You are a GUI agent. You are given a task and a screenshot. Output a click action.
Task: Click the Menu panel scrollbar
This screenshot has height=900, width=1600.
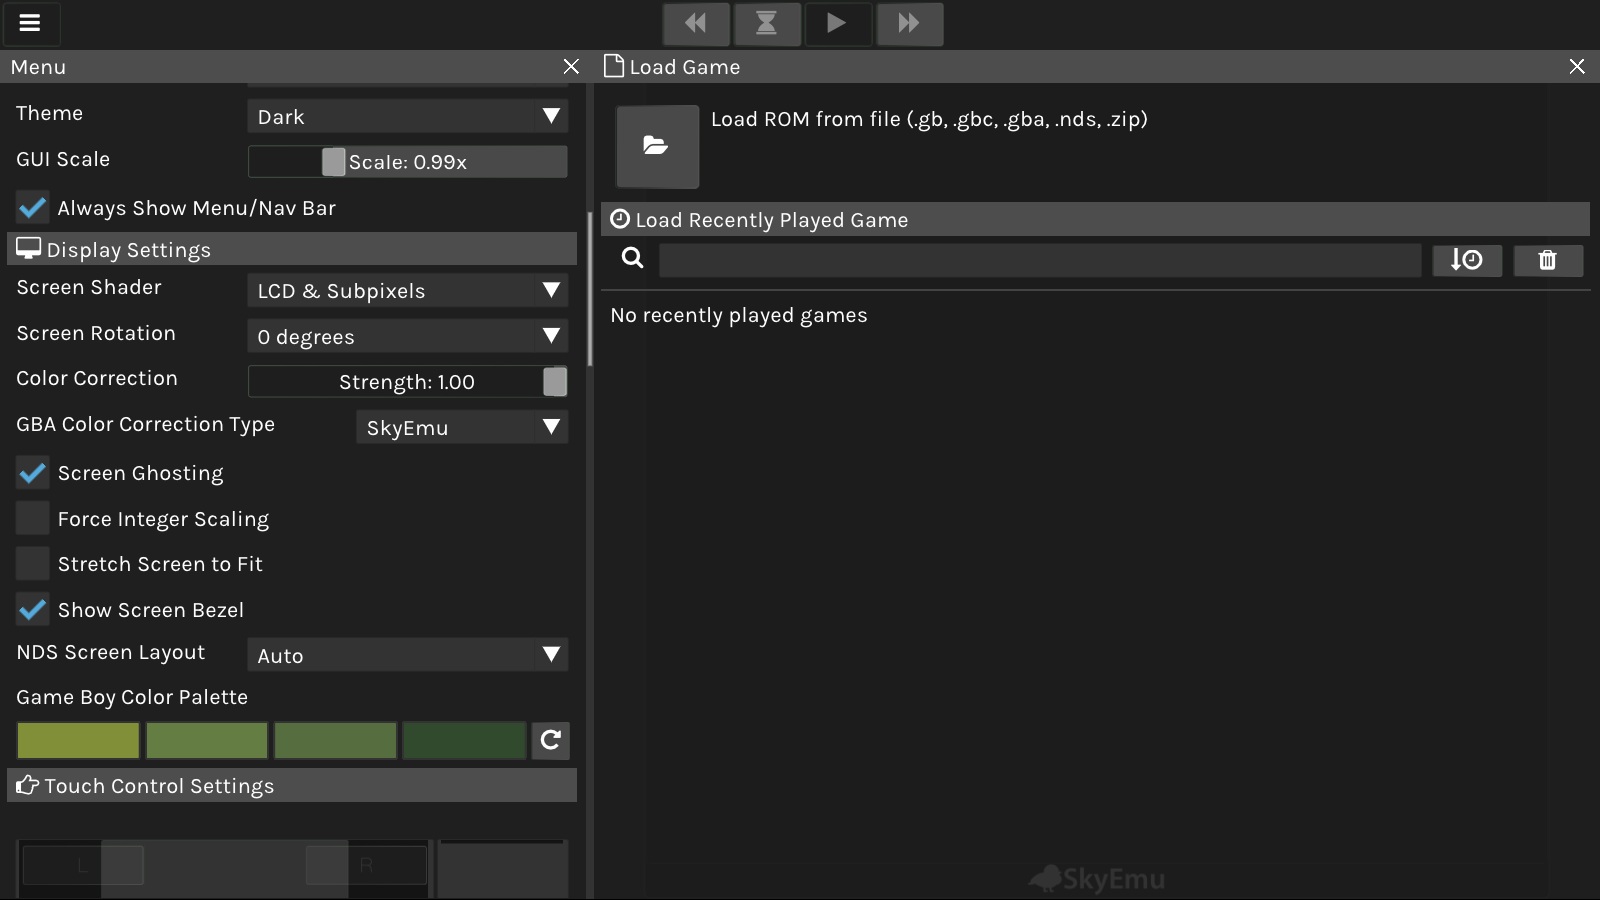tap(590, 288)
